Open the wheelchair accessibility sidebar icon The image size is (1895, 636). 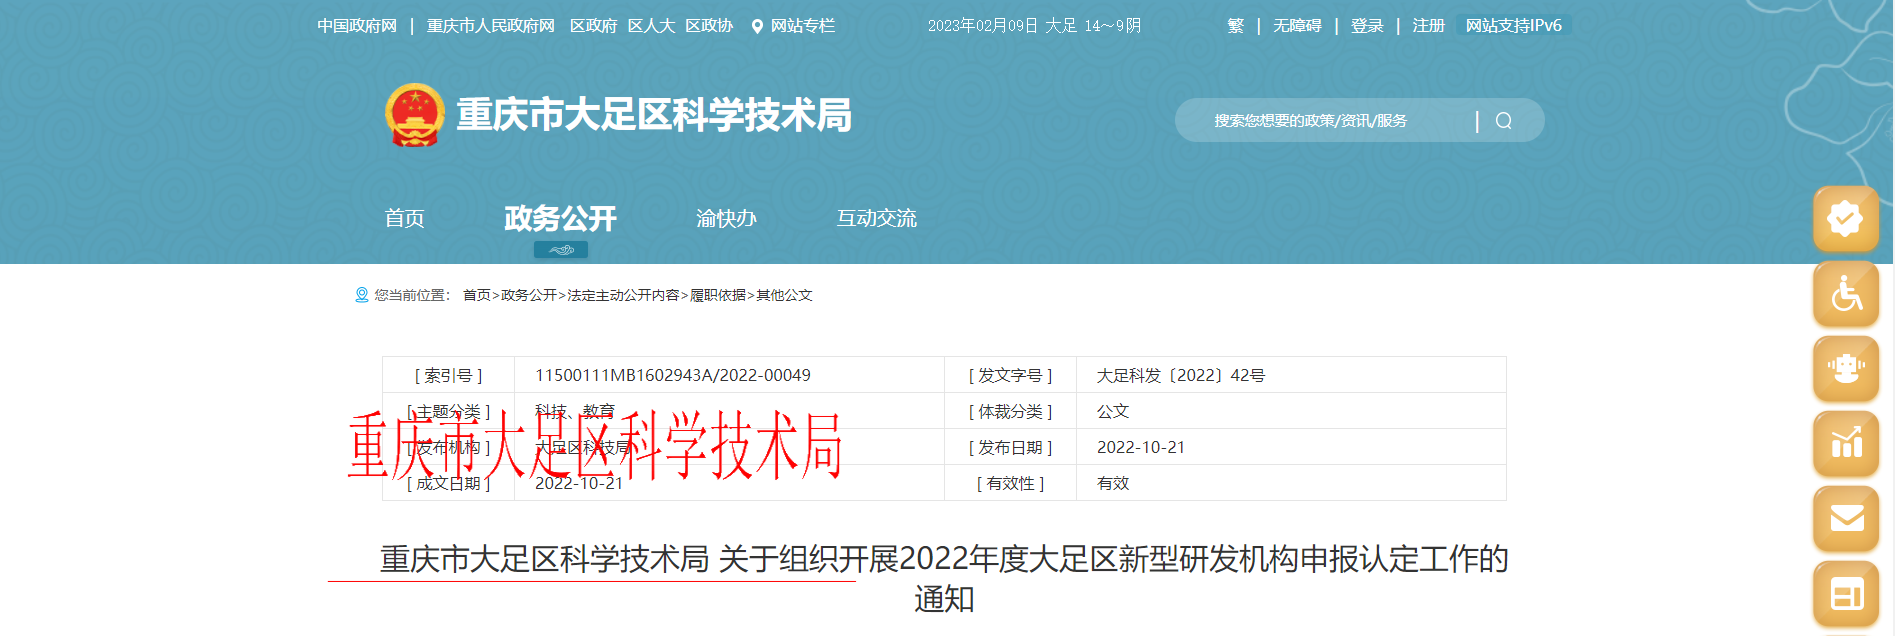pyautogui.click(x=1845, y=294)
